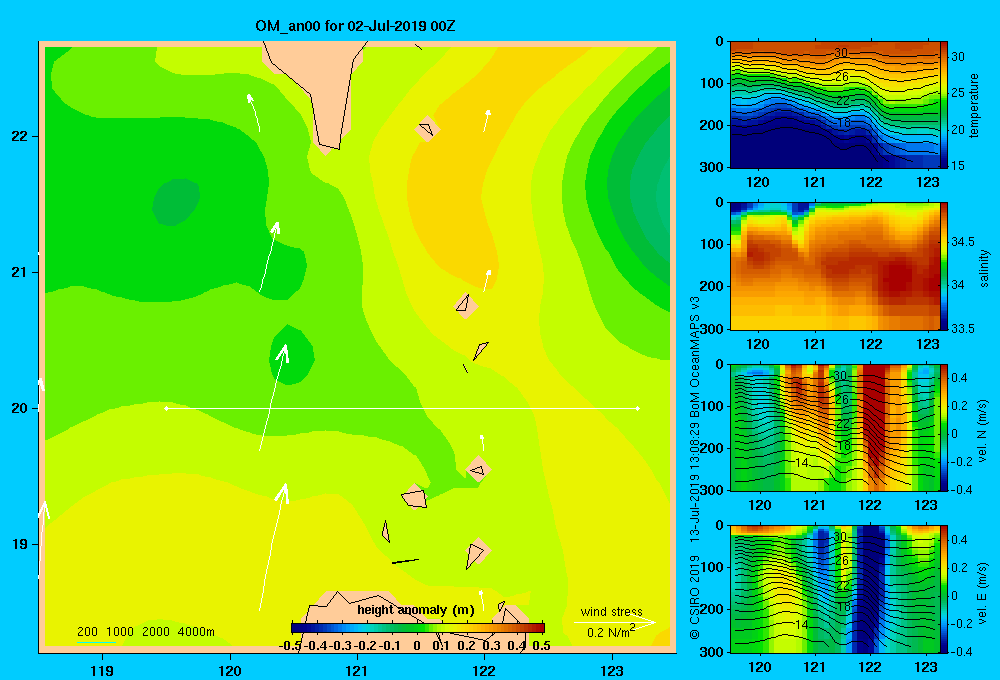Click the wind arrow near 20.4N 120.4E

[x=273, y=397]
